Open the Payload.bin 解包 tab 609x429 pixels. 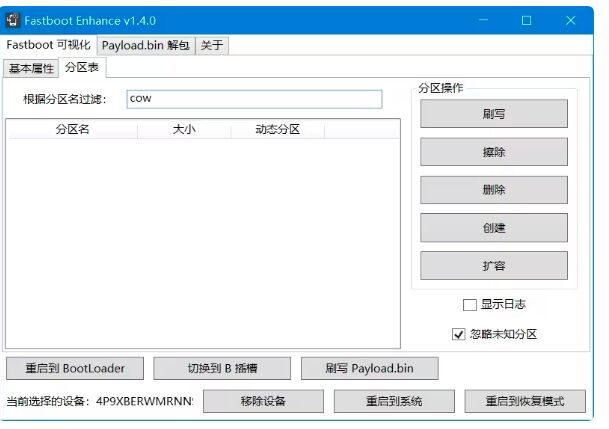pyautogui.click(x=146, y=46)
